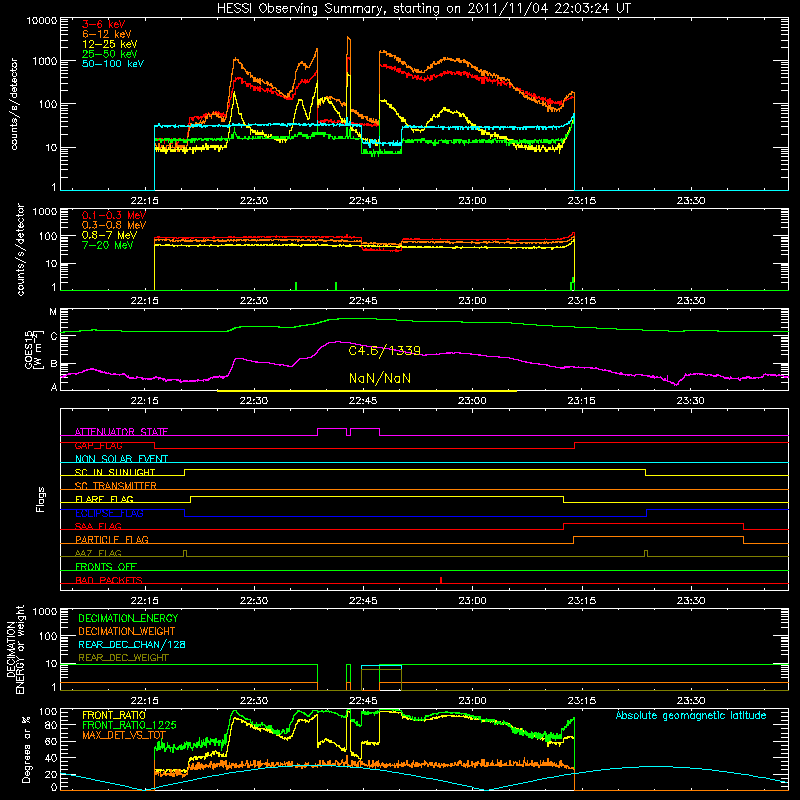
Task: Select the blue ECLIPSE_FLAG label
Action: [x=109, y=513]
